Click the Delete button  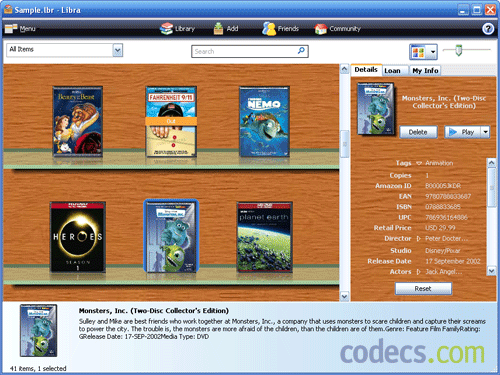[418, 132]
